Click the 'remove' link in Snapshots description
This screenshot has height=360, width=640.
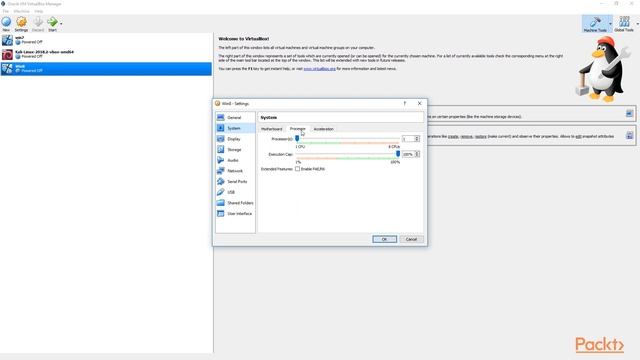467,136
